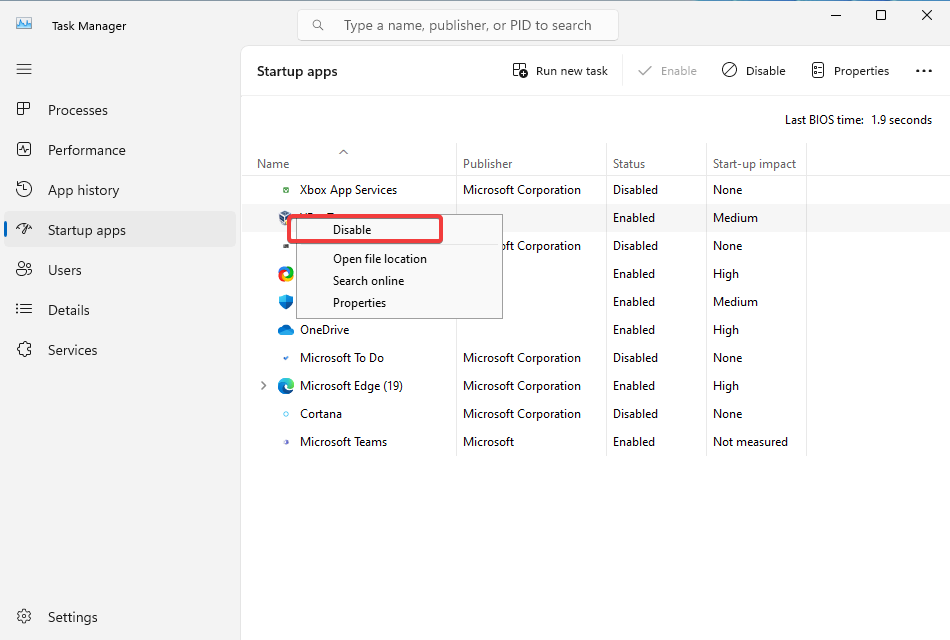950x640 pixels.
Task: Click the OneDrive cloud icon
Action: coord(286,330)
